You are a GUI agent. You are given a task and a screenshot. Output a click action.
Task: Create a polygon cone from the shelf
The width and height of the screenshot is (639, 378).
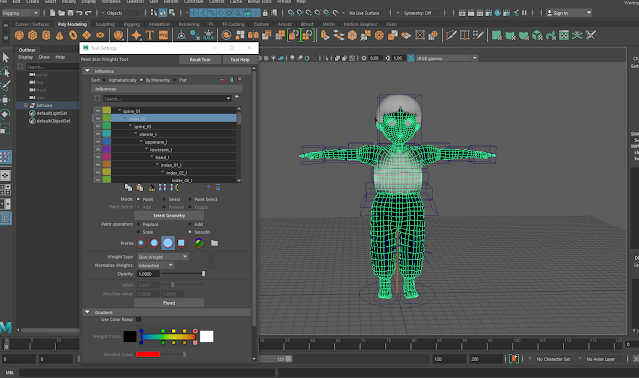pos(59,35)
